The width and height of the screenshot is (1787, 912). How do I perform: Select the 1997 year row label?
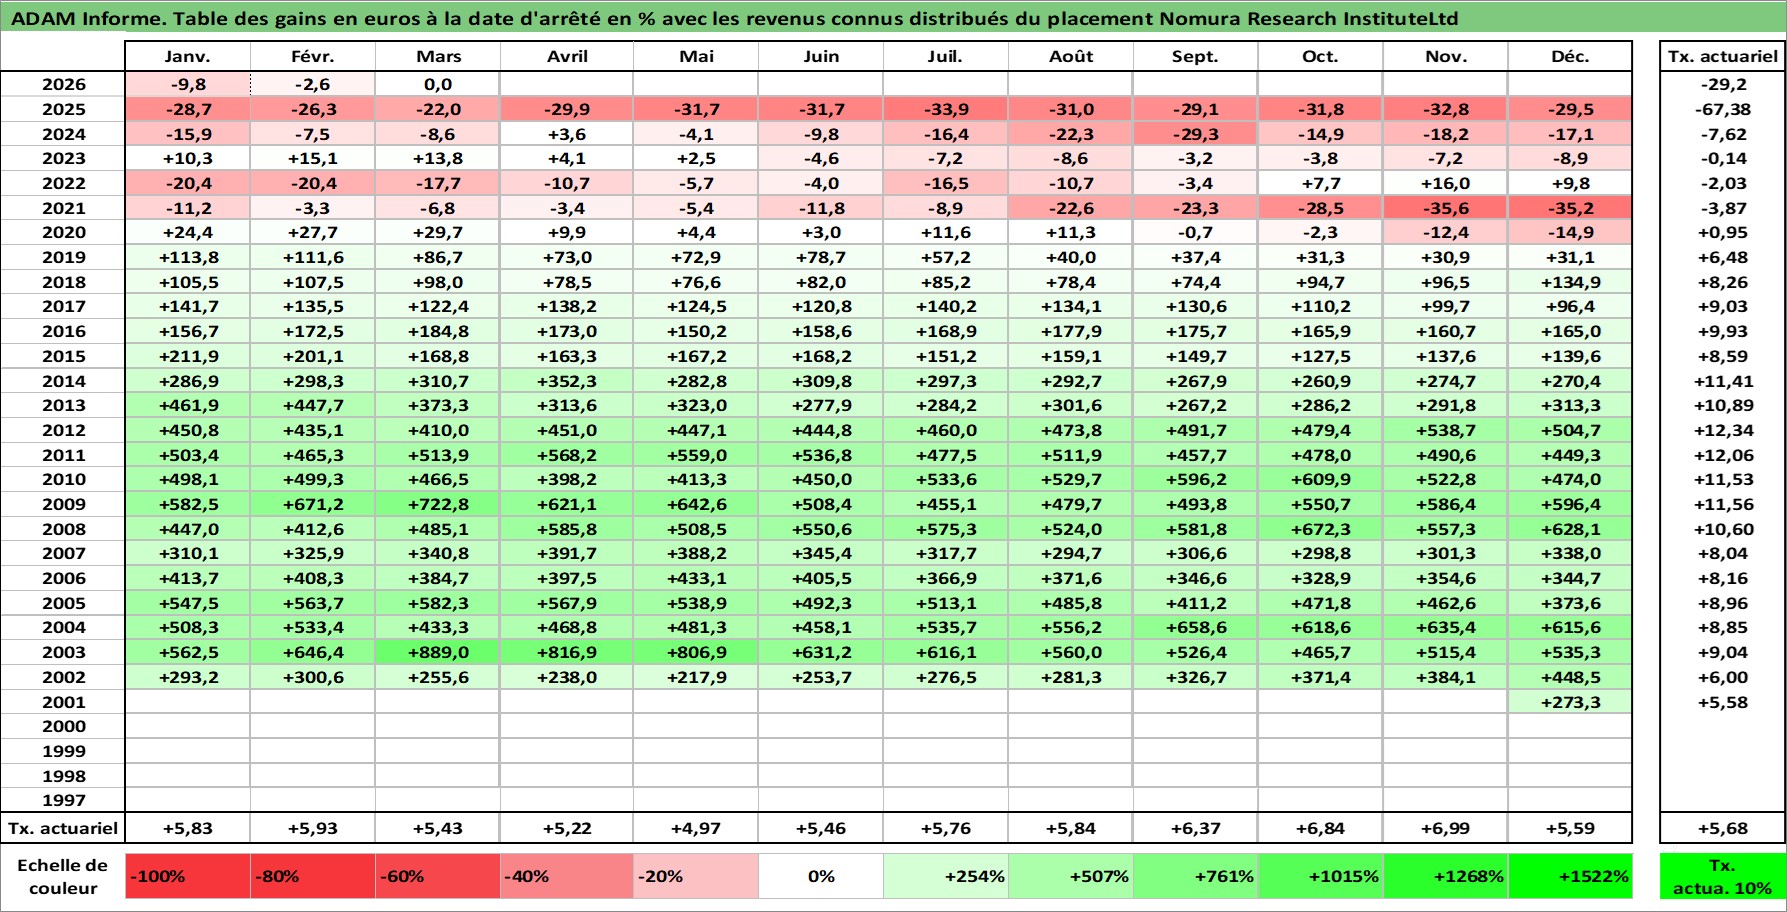(x=63, y=800)
